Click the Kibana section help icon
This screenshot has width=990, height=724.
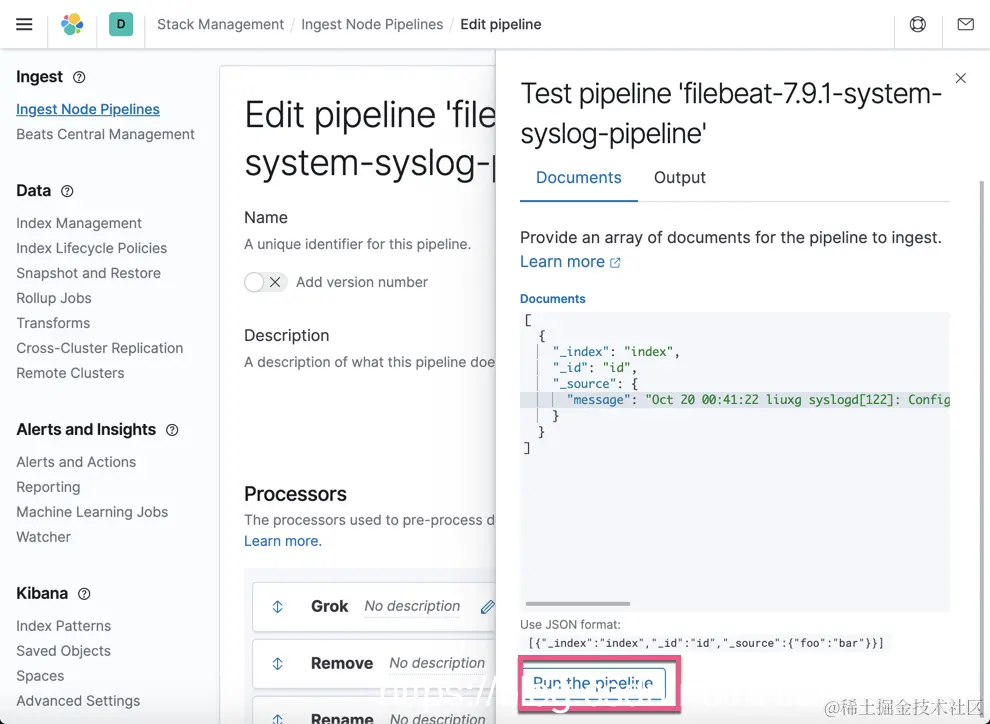84,593
